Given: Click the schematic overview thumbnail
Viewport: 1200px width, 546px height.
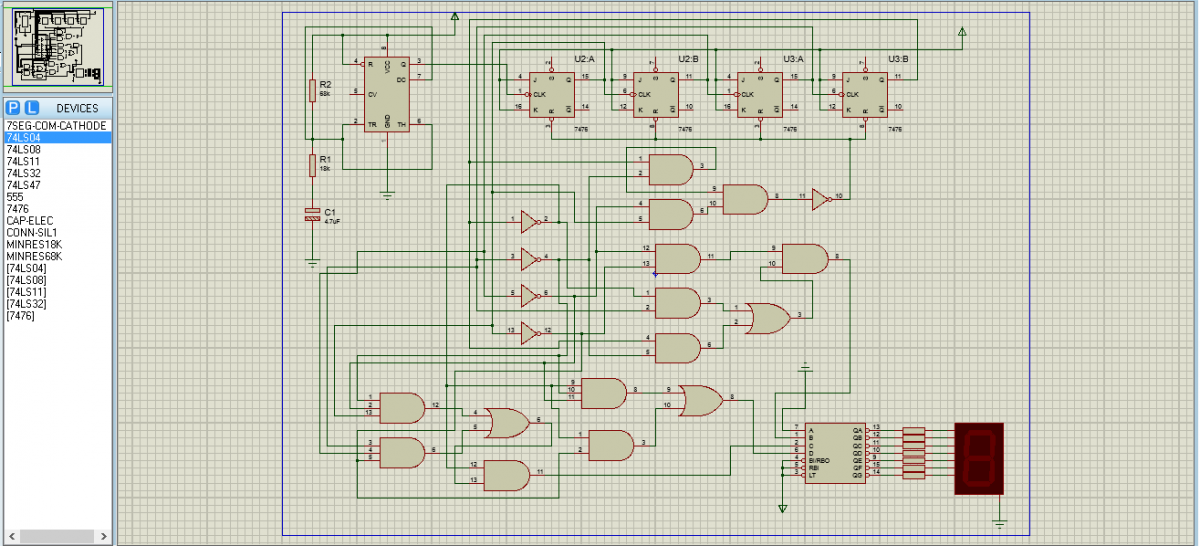Looking at the screenshot, I should 58,46.
